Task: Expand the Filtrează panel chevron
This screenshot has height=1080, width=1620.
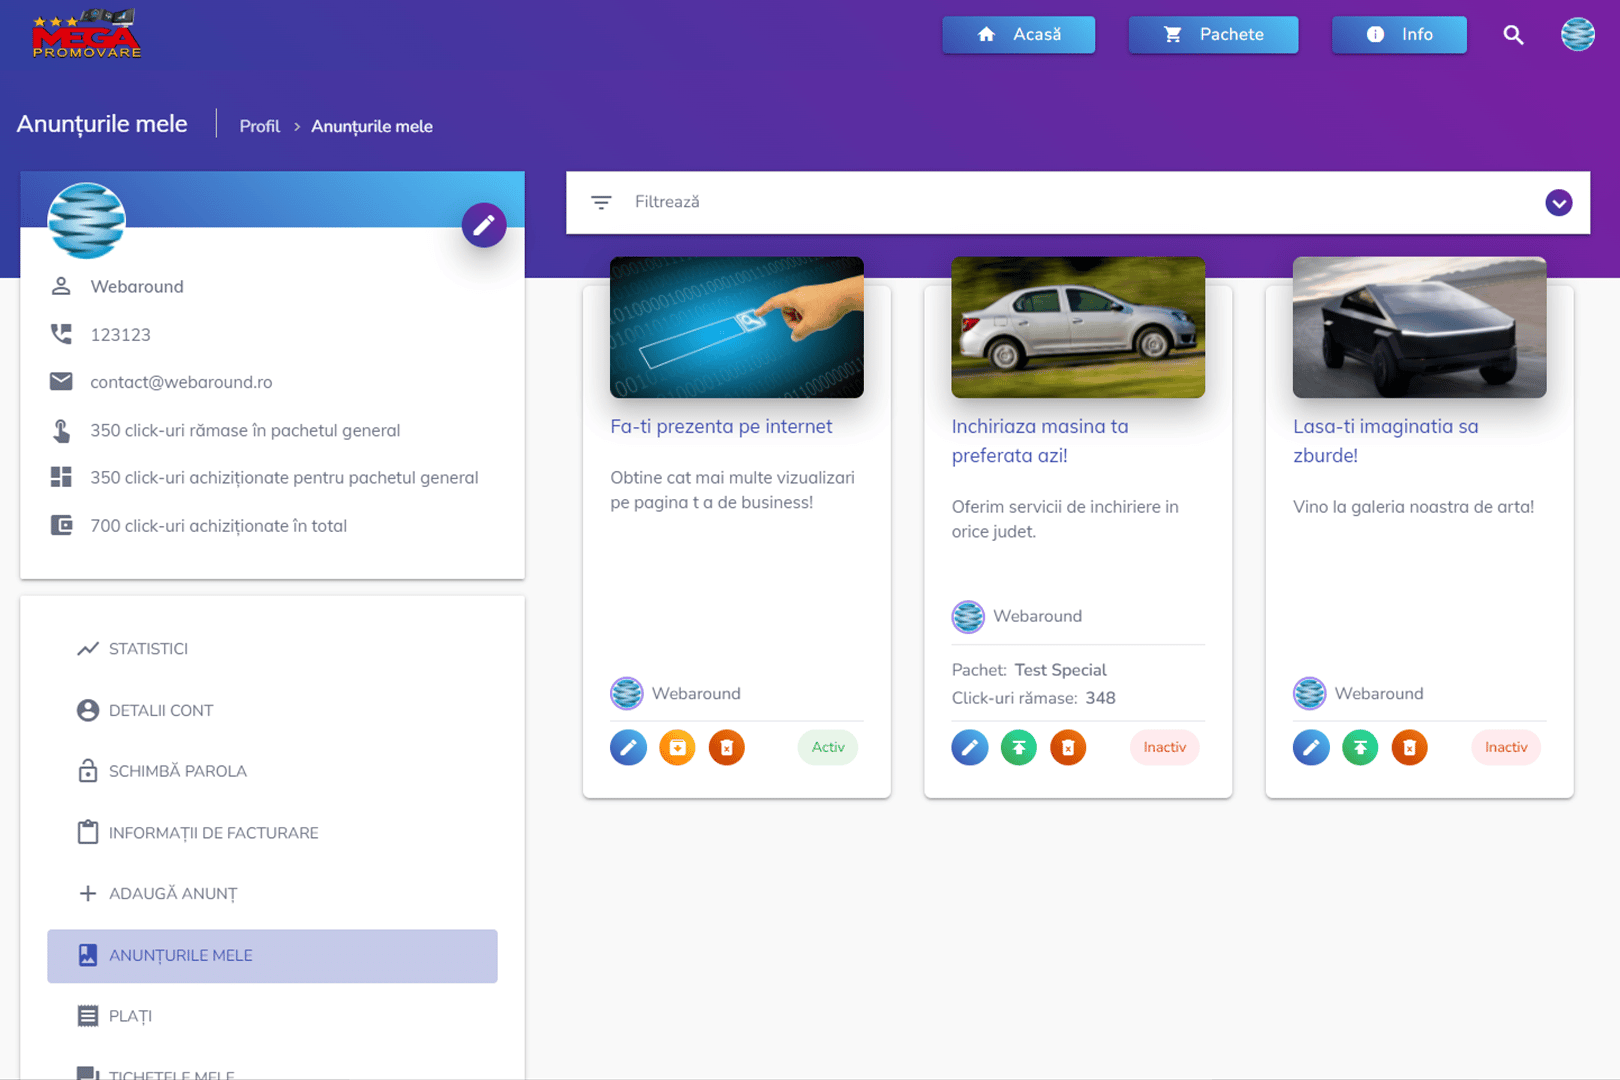Action: [x=1558, y=203]
